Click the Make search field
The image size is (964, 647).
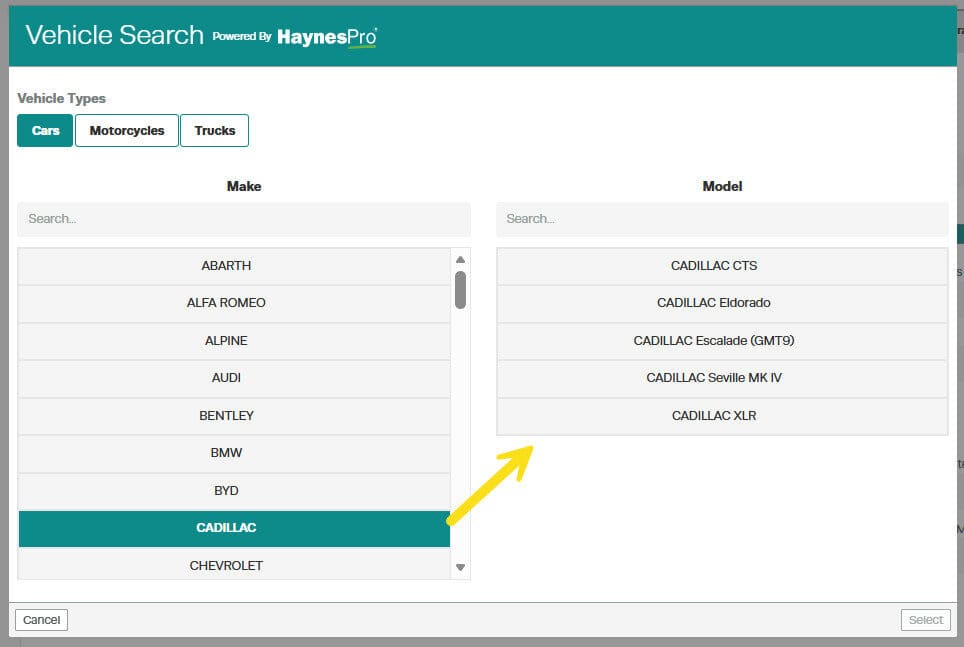pos(244,219)
